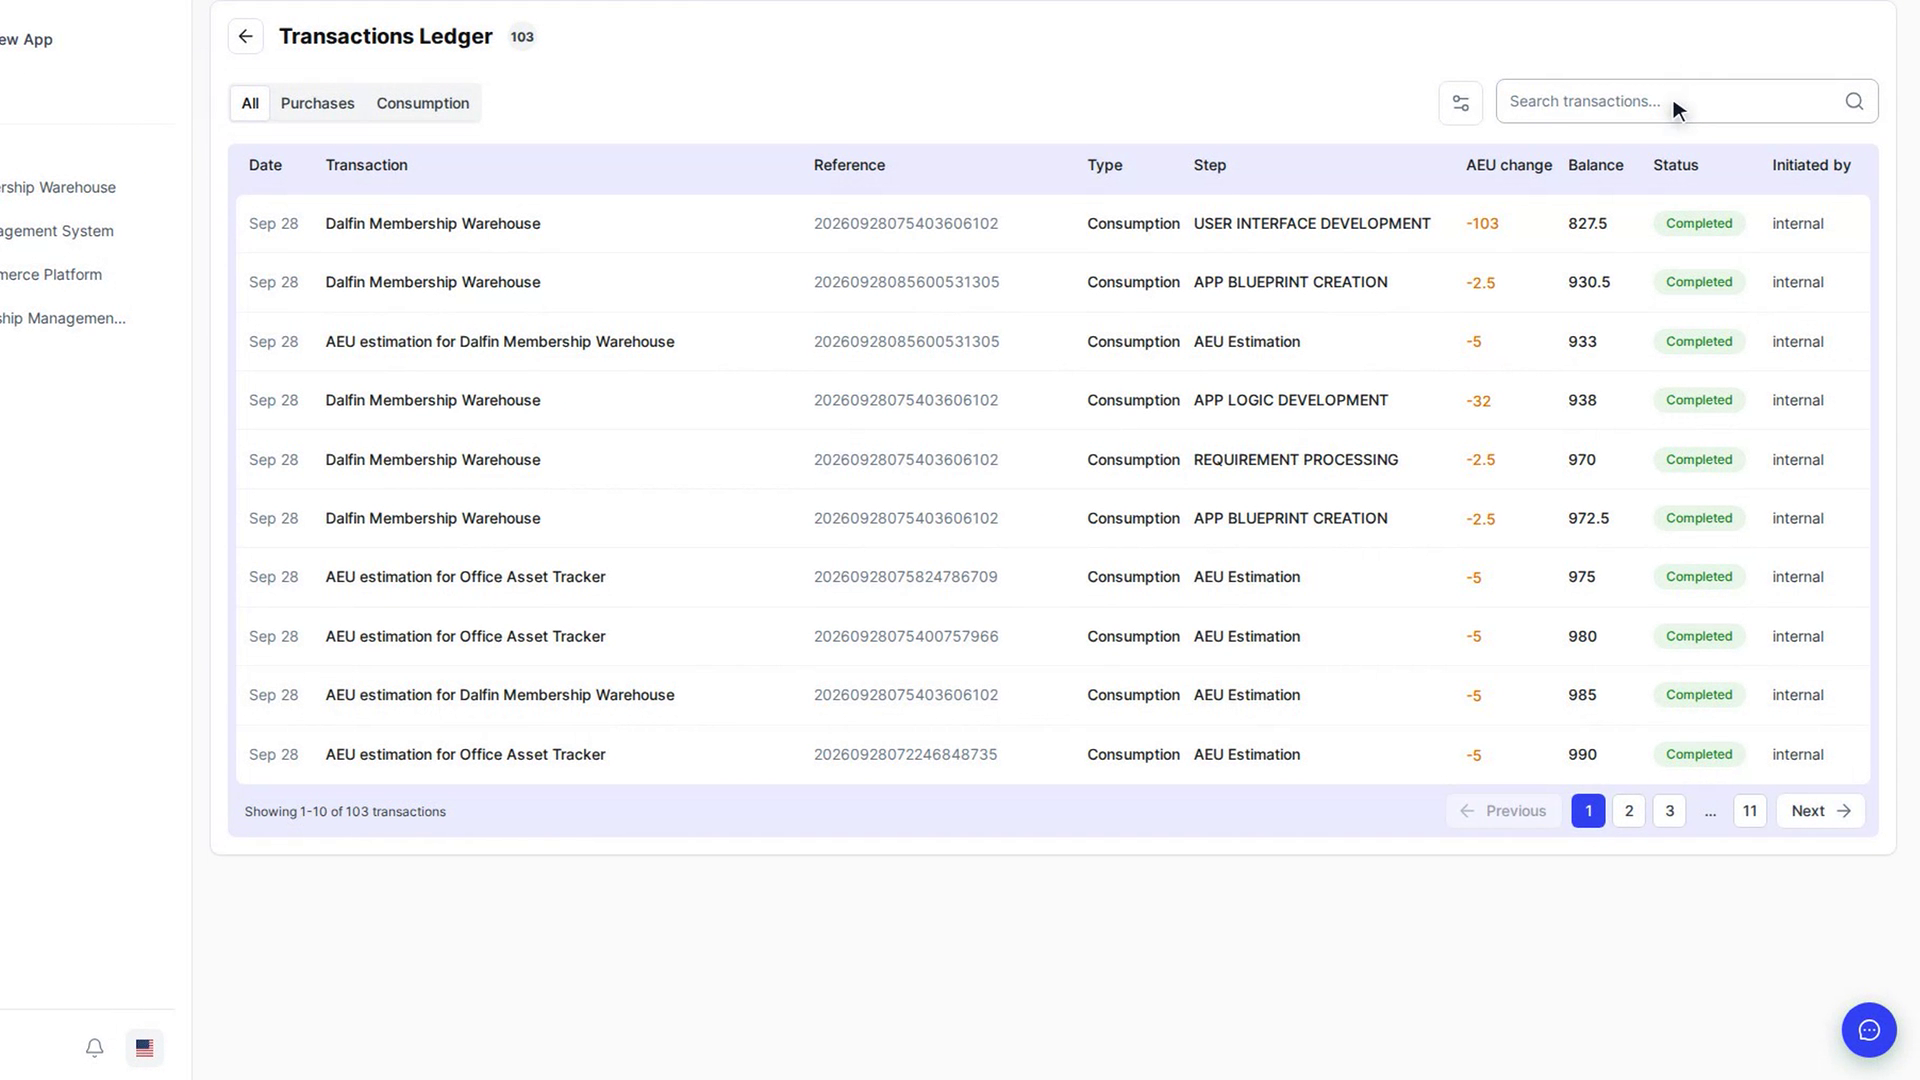Open rship Warehouse in sidebar
This screenshot has height=1080, width=1920.
tap(58, 187)
